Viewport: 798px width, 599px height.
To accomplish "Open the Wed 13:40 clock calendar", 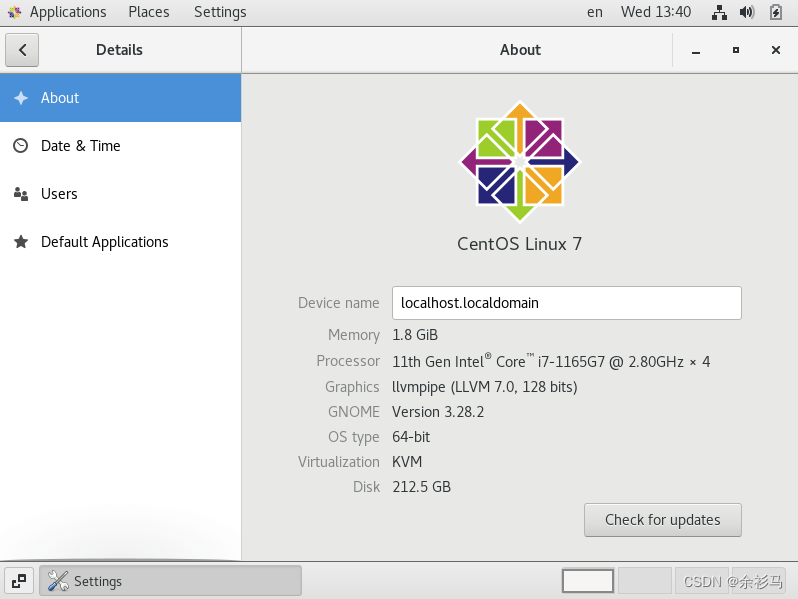I will 656,12.
